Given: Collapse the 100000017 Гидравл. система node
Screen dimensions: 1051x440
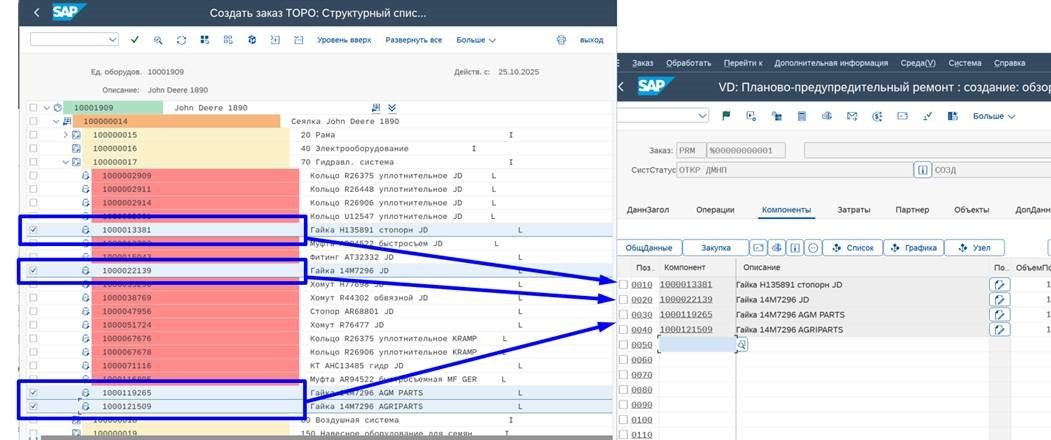Looking at the screenshot, I should pos(66,161).
